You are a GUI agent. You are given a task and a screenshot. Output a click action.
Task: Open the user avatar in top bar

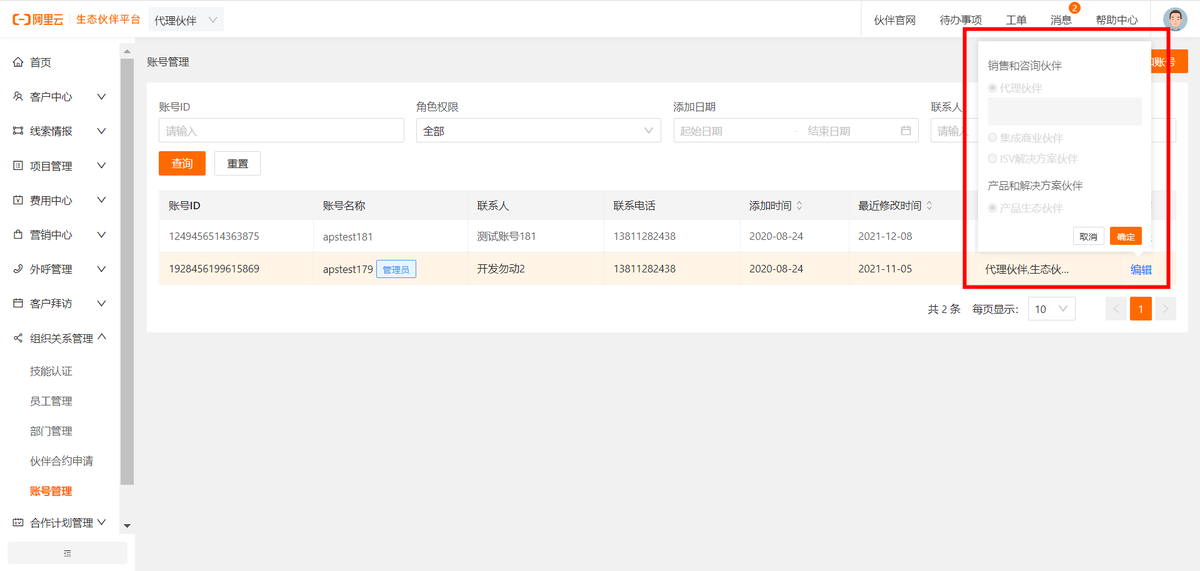coord(1175,19)
